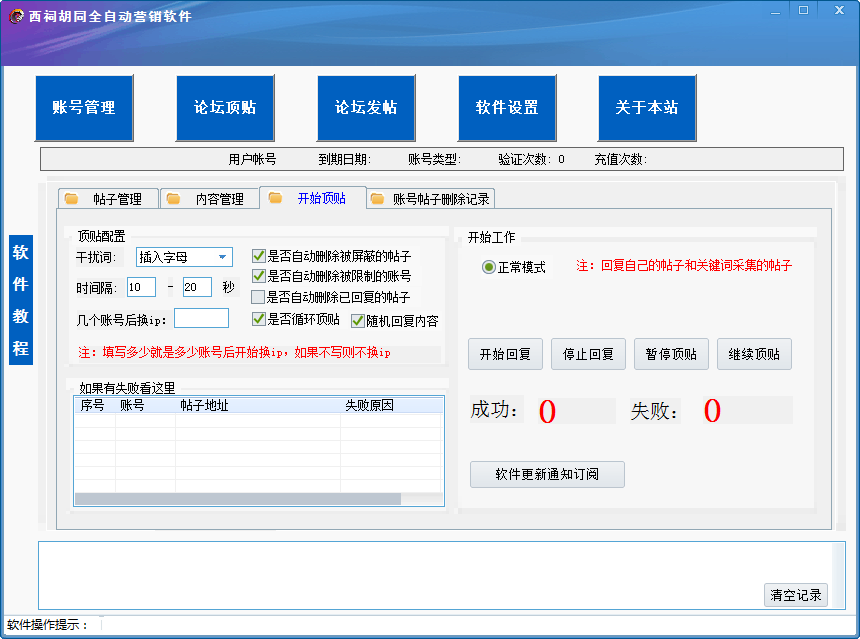Toggle 随机回复内容 checkbox
Viewport: 860px width, 639px height.
point(358,321)
